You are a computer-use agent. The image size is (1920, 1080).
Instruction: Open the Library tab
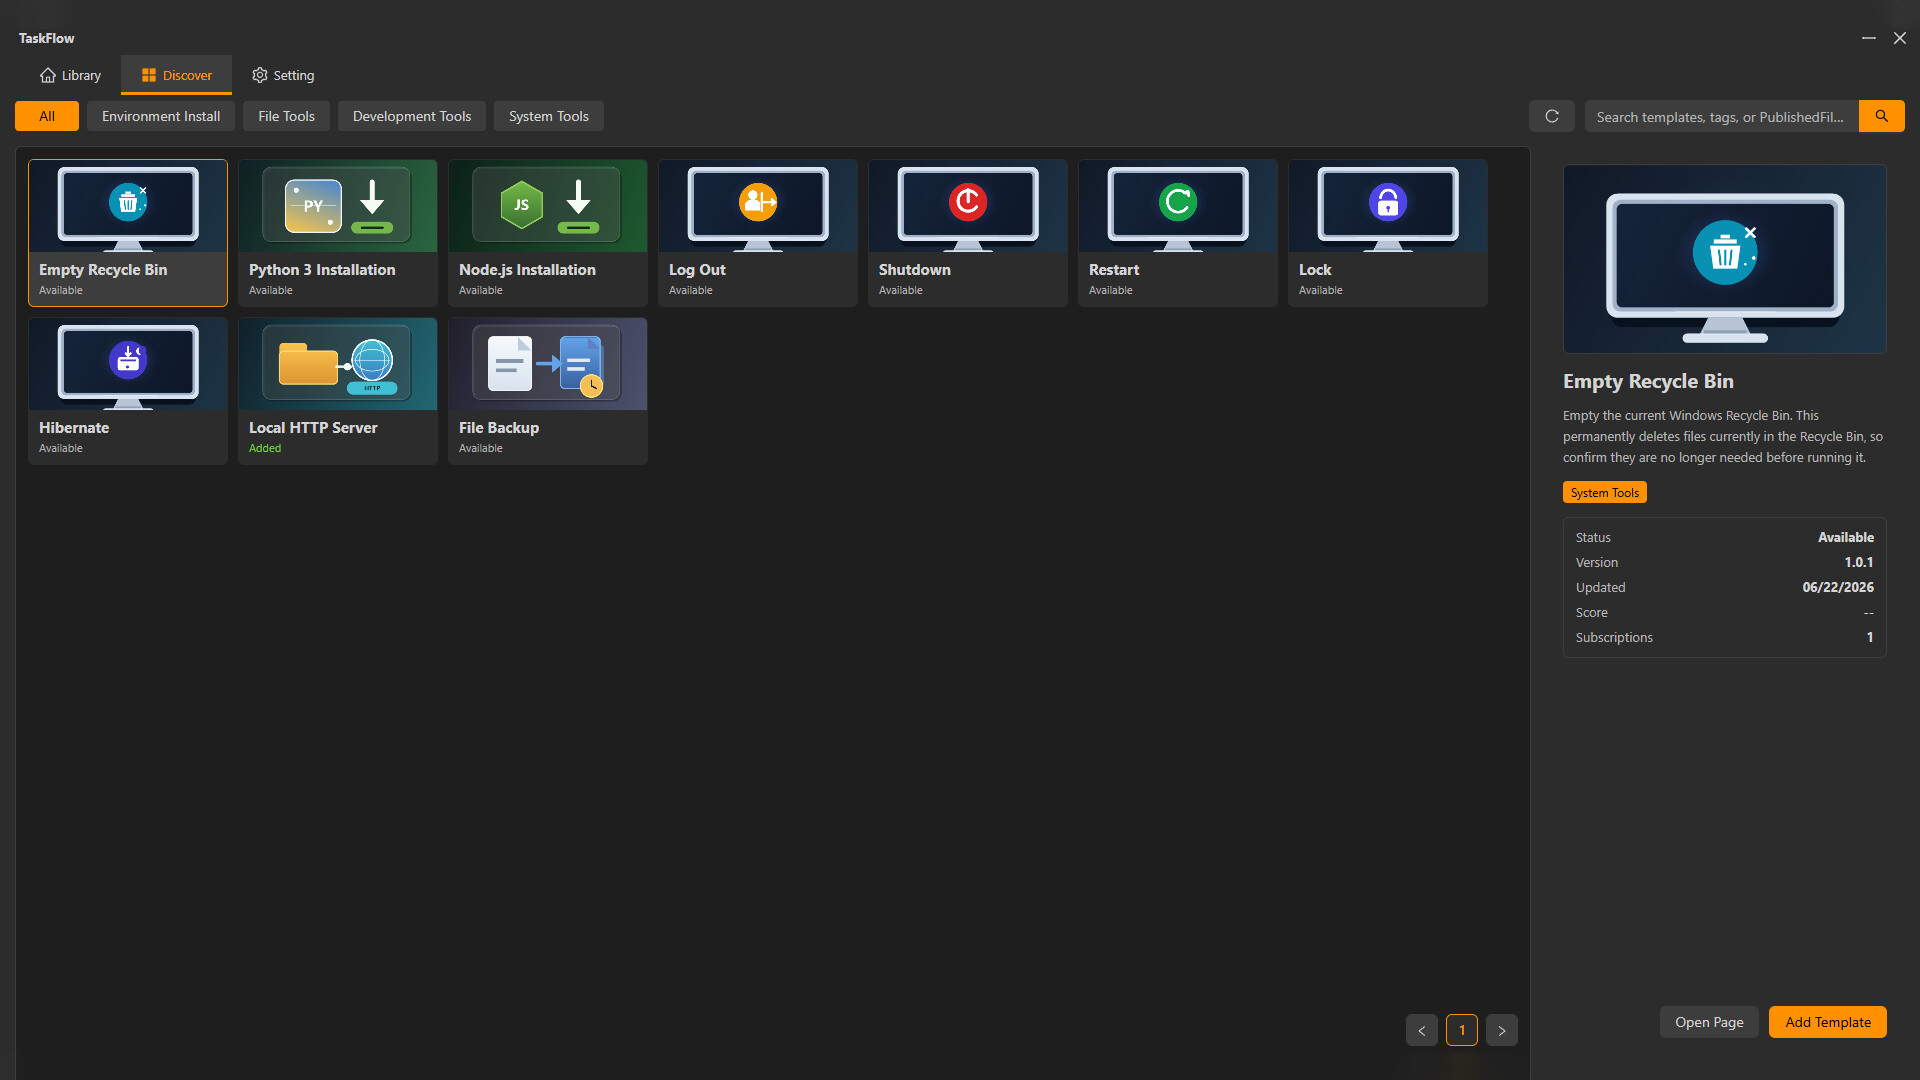(x=70, y=75)
